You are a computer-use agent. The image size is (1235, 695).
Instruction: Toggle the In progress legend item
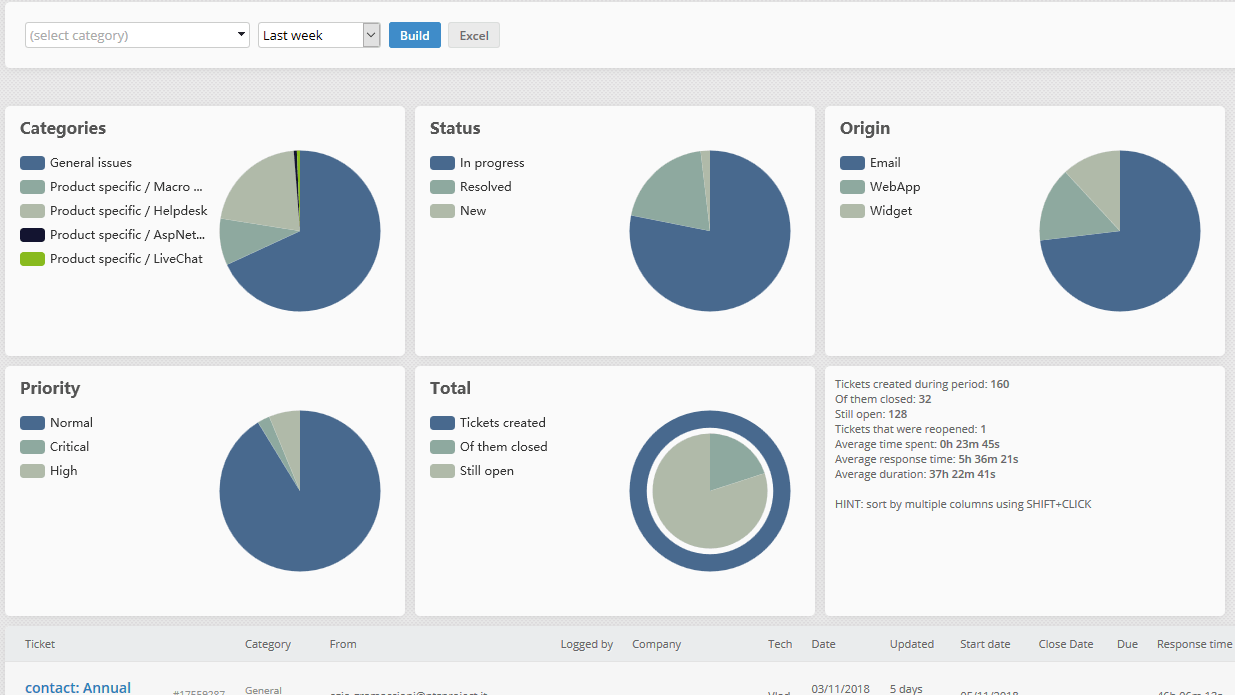pyautogui.click(x=491, y=163)
